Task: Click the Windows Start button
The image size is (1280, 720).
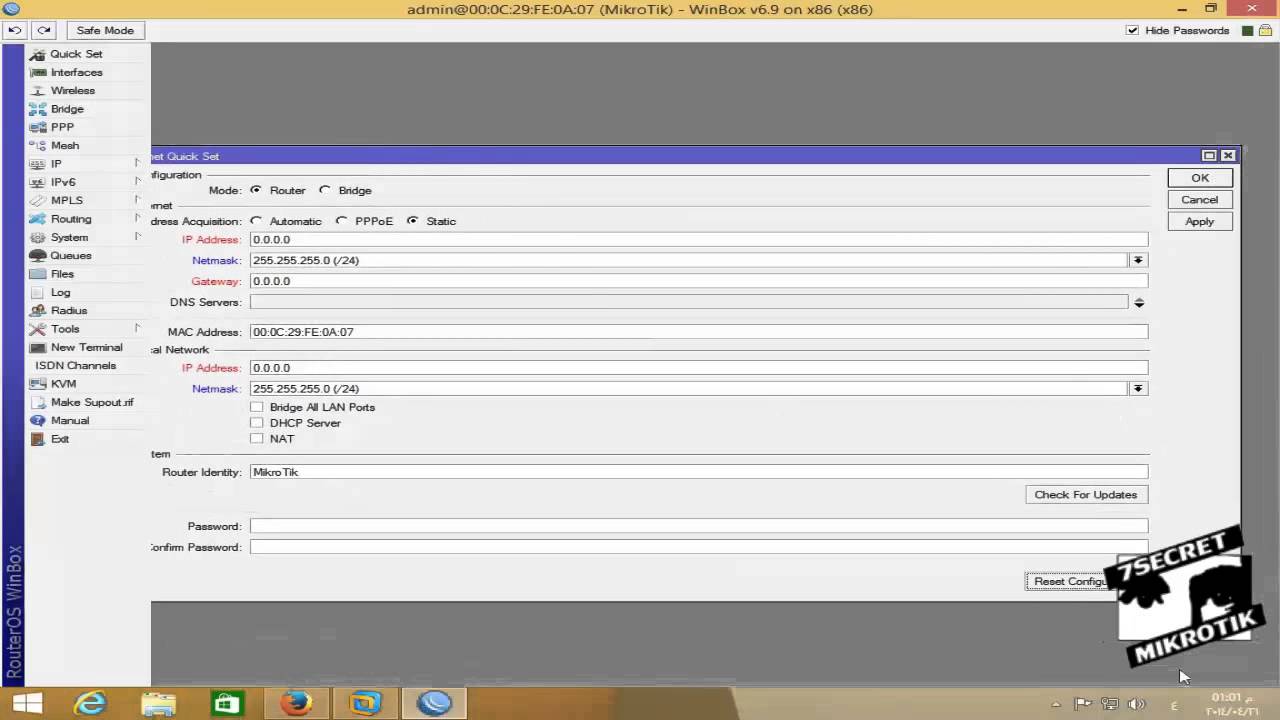Action: coord(27,704)
